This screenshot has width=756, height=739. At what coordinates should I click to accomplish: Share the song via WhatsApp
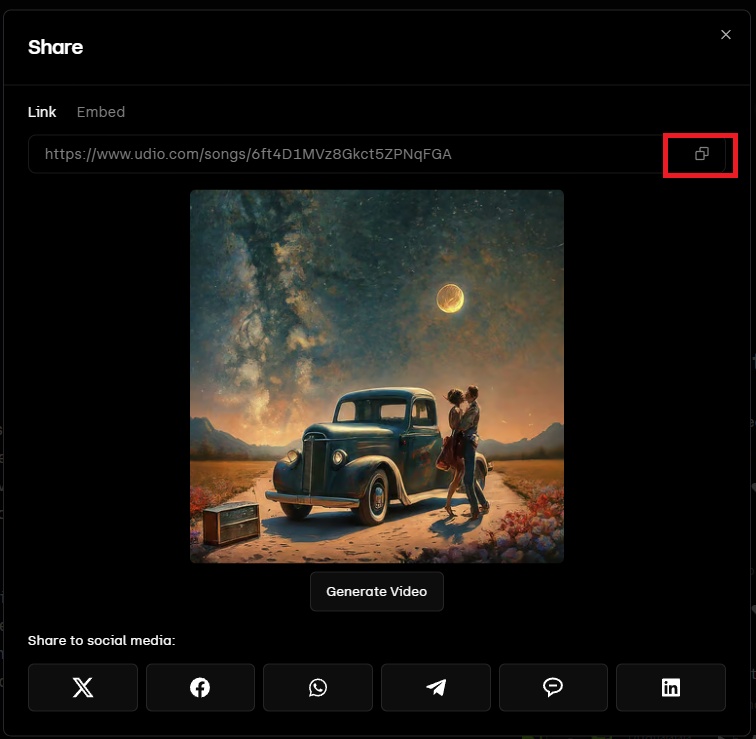tap(318, 687)
